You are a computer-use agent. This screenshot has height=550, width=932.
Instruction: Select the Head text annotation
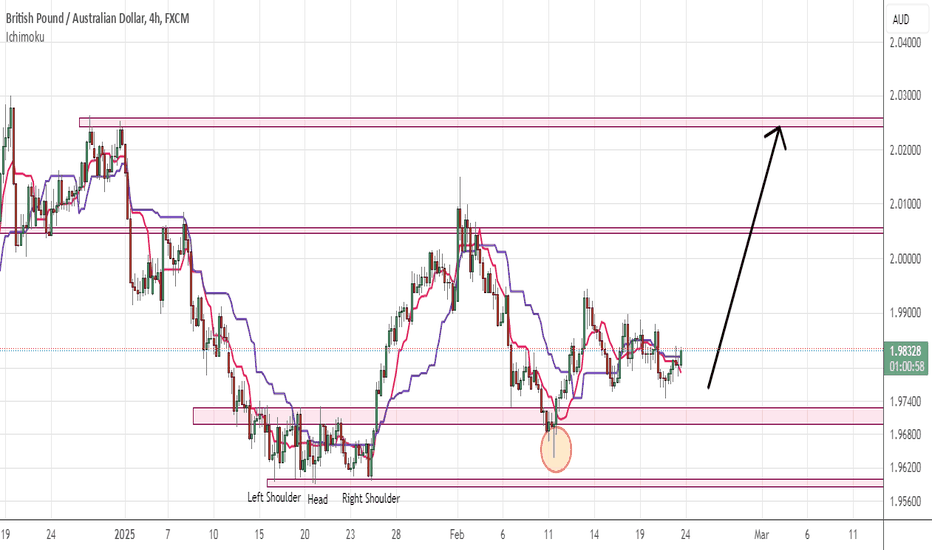(x=317, y=499)
